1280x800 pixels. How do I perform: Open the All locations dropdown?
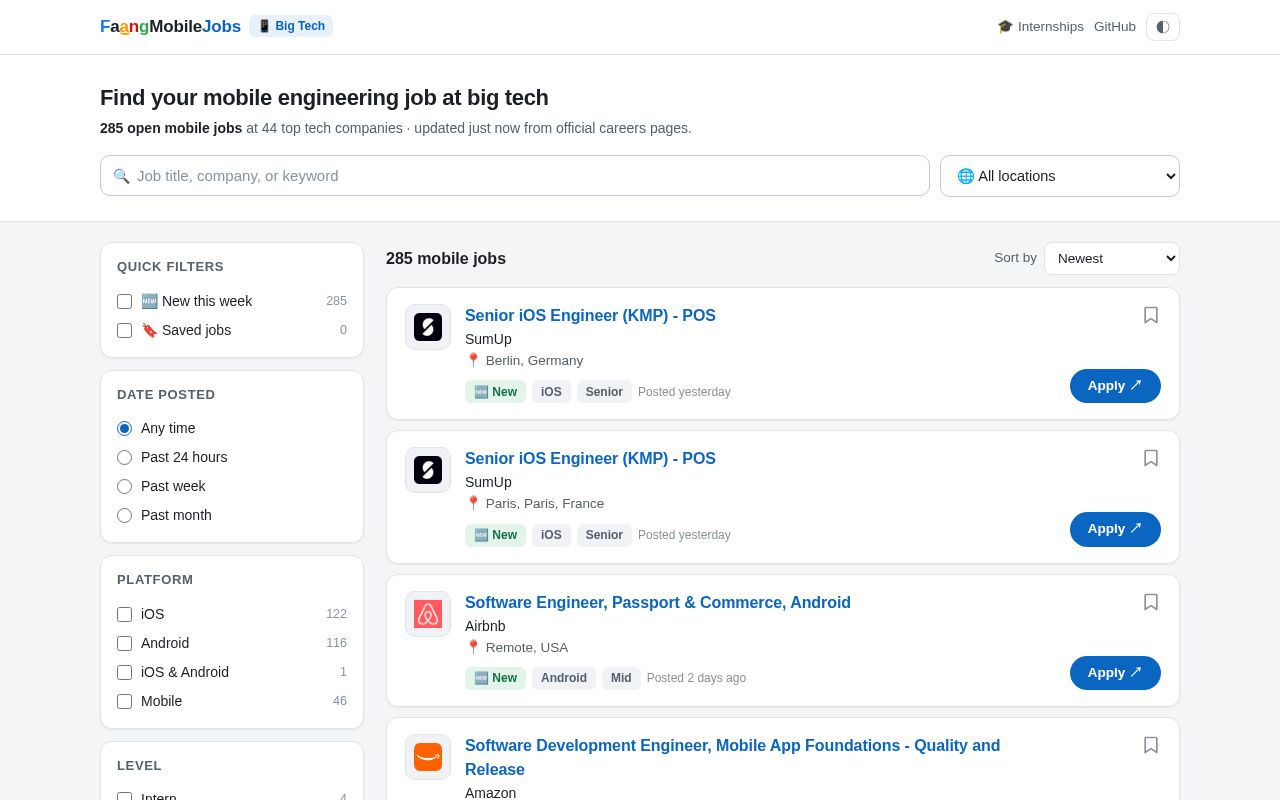[x=1060, y=176]
